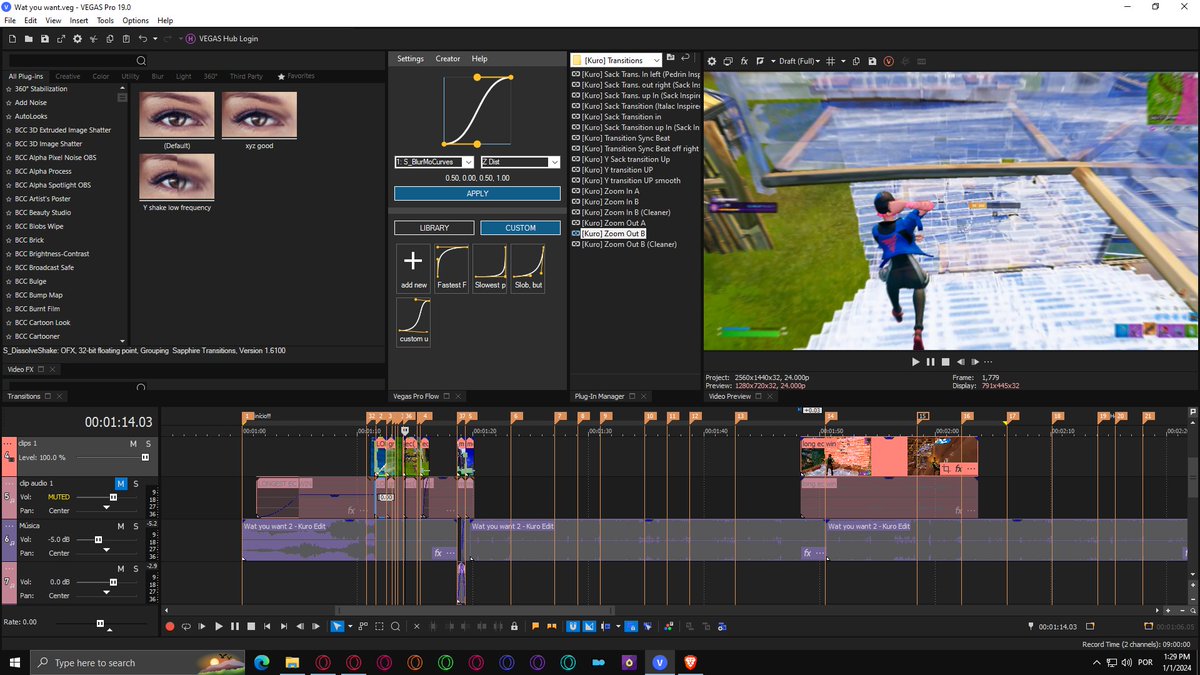Image resolution: width=1200 pixels, height=675 pixels.
Task: Open the Auto Ripple dropdown arrow
Action: tap(617, 626)
